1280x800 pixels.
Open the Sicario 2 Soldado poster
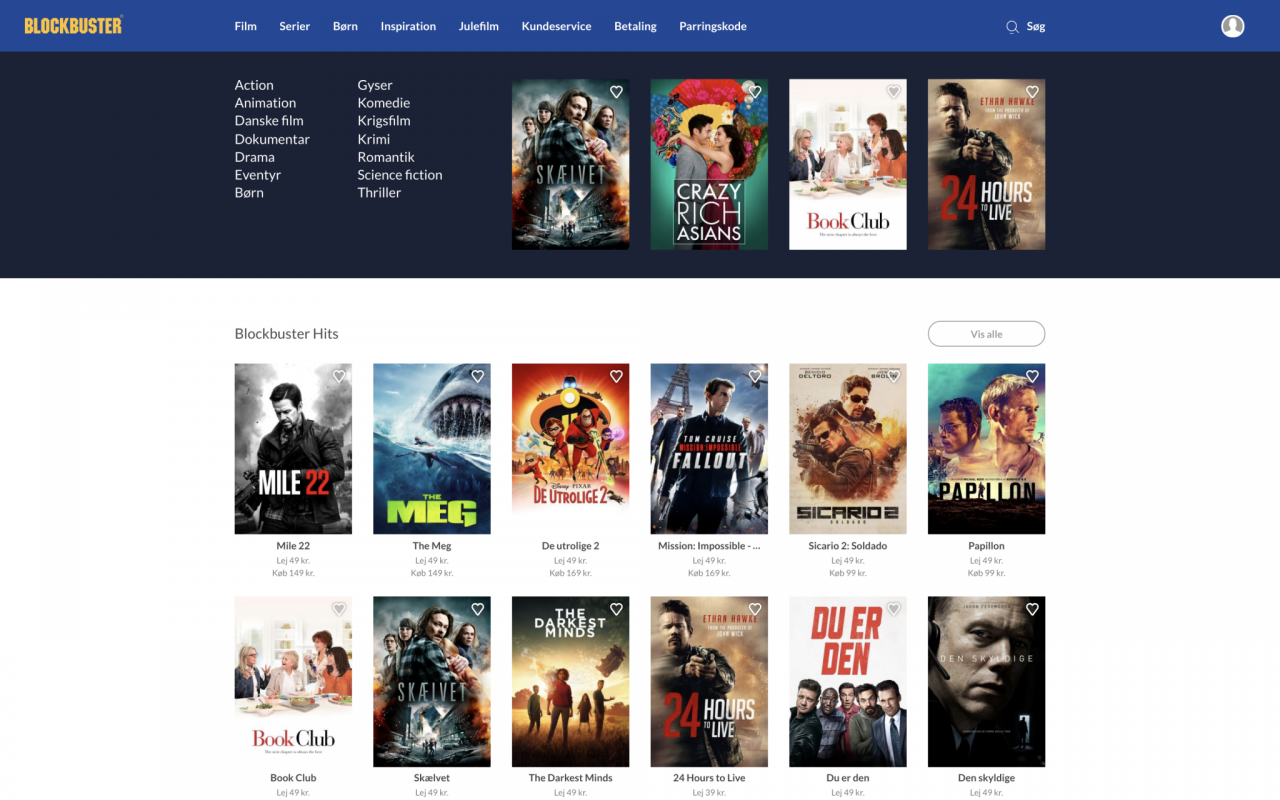click(848, 449)
